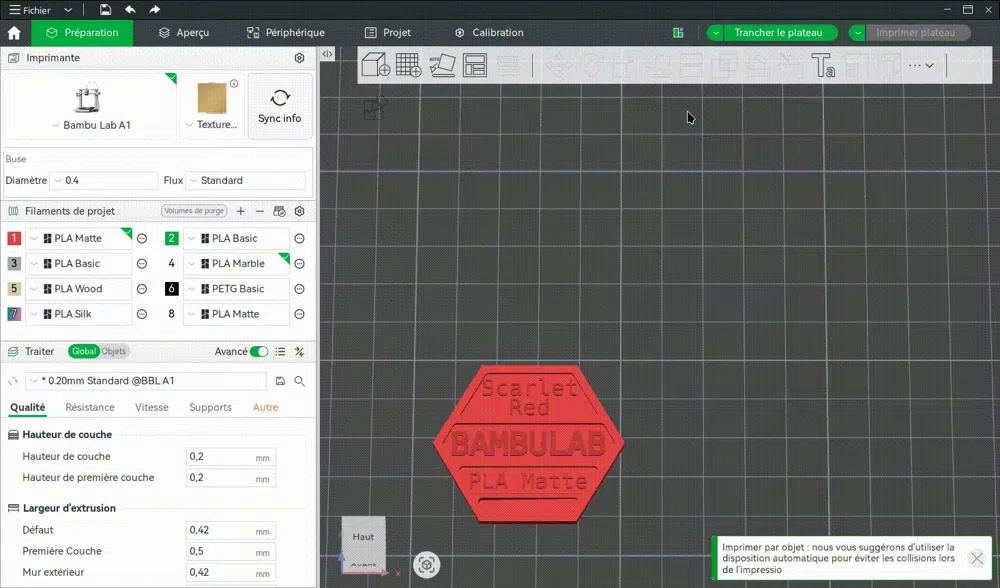Viewport: 1000px width, 588px height.
Task: Remove a filament with the minus icon
Action: tap(260, 211)
